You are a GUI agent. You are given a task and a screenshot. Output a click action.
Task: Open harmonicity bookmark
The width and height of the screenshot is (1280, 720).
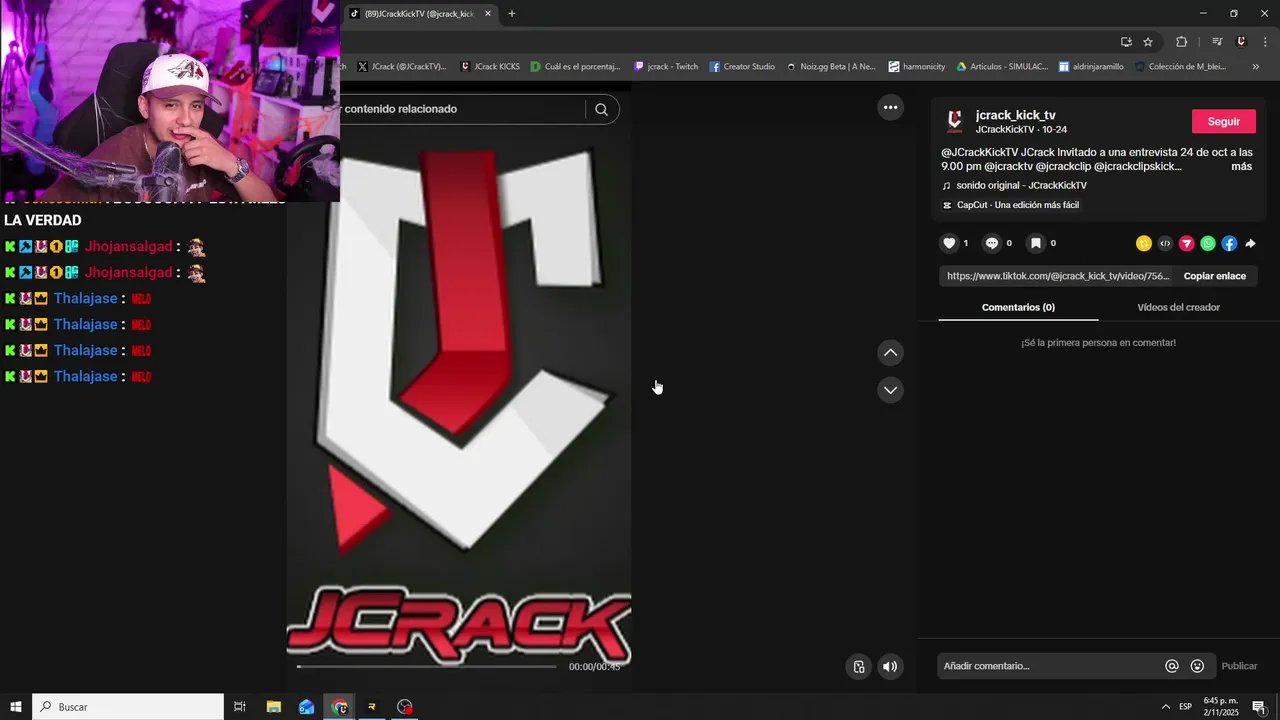click(917, 67)
